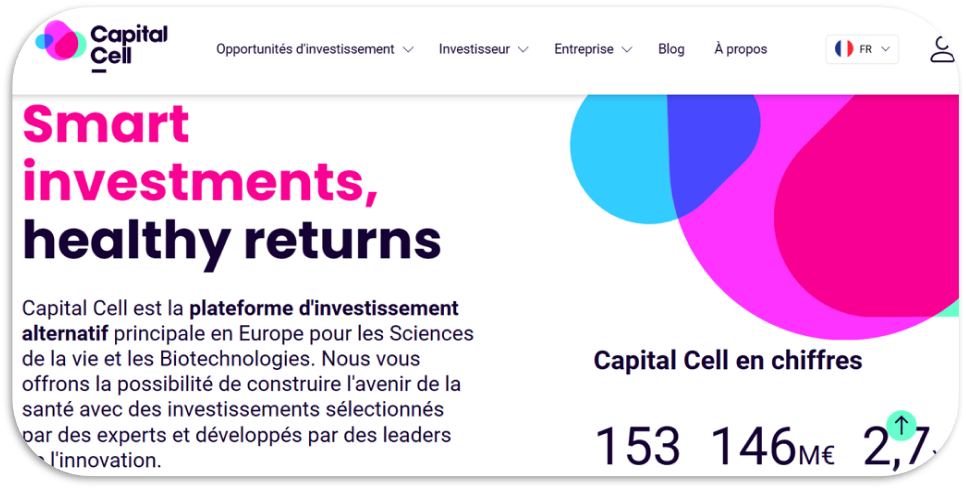
Task: Click the bold "plateforme d'investissement" text
Action: 324,308
